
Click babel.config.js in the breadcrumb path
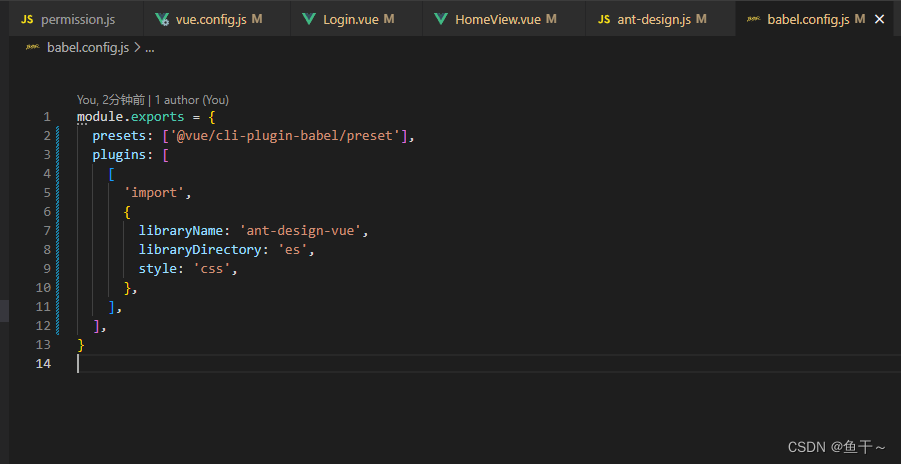tap(88, 48)
